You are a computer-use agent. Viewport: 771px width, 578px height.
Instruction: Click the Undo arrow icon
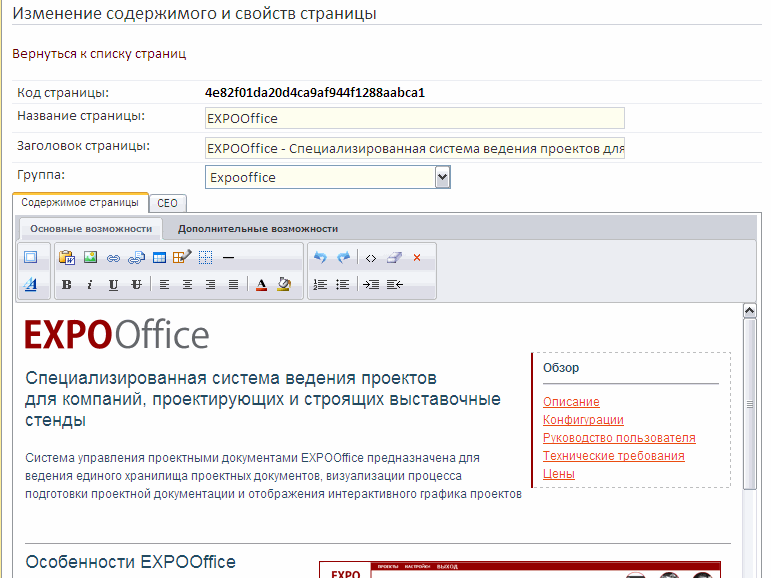[x=320, y=257]
